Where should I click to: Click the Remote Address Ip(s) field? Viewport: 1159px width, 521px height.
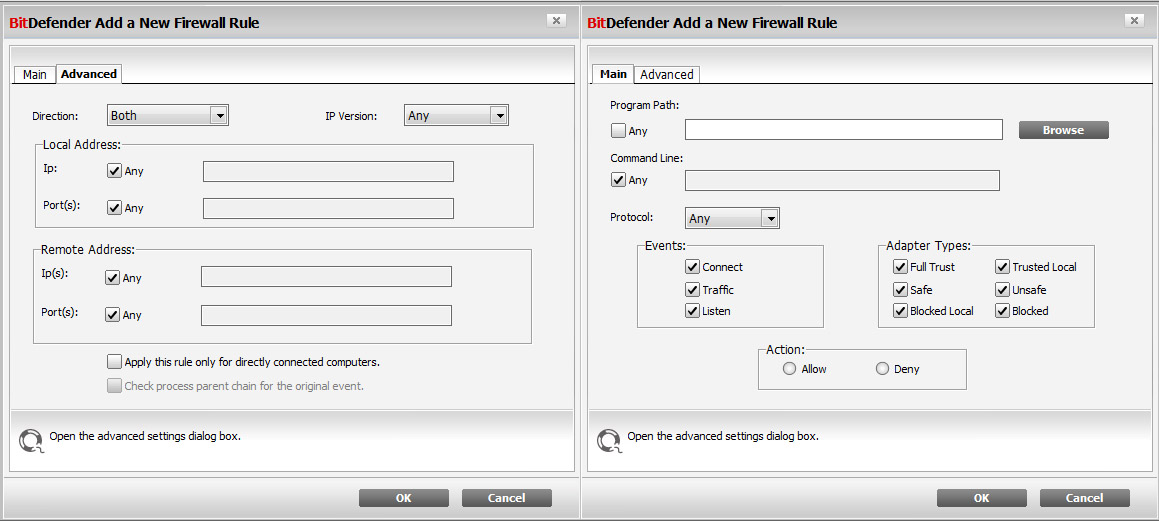[326, 276]
